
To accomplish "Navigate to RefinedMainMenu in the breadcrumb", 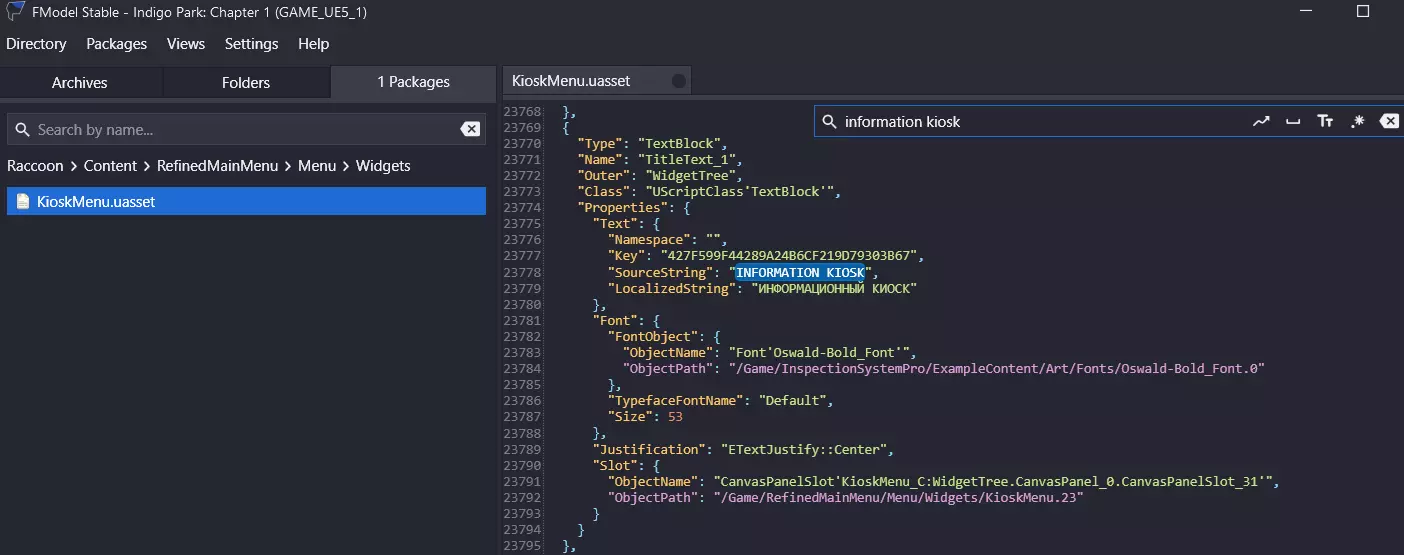I will pyautogui.click(x=217, y=166).
